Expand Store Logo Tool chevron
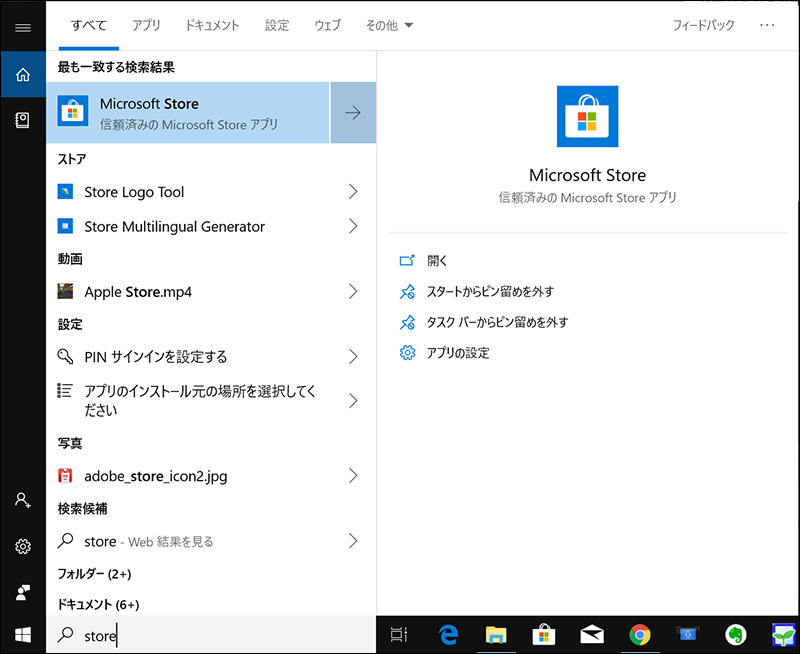Viewport: 800px width, 654px height. coord(353,192)
